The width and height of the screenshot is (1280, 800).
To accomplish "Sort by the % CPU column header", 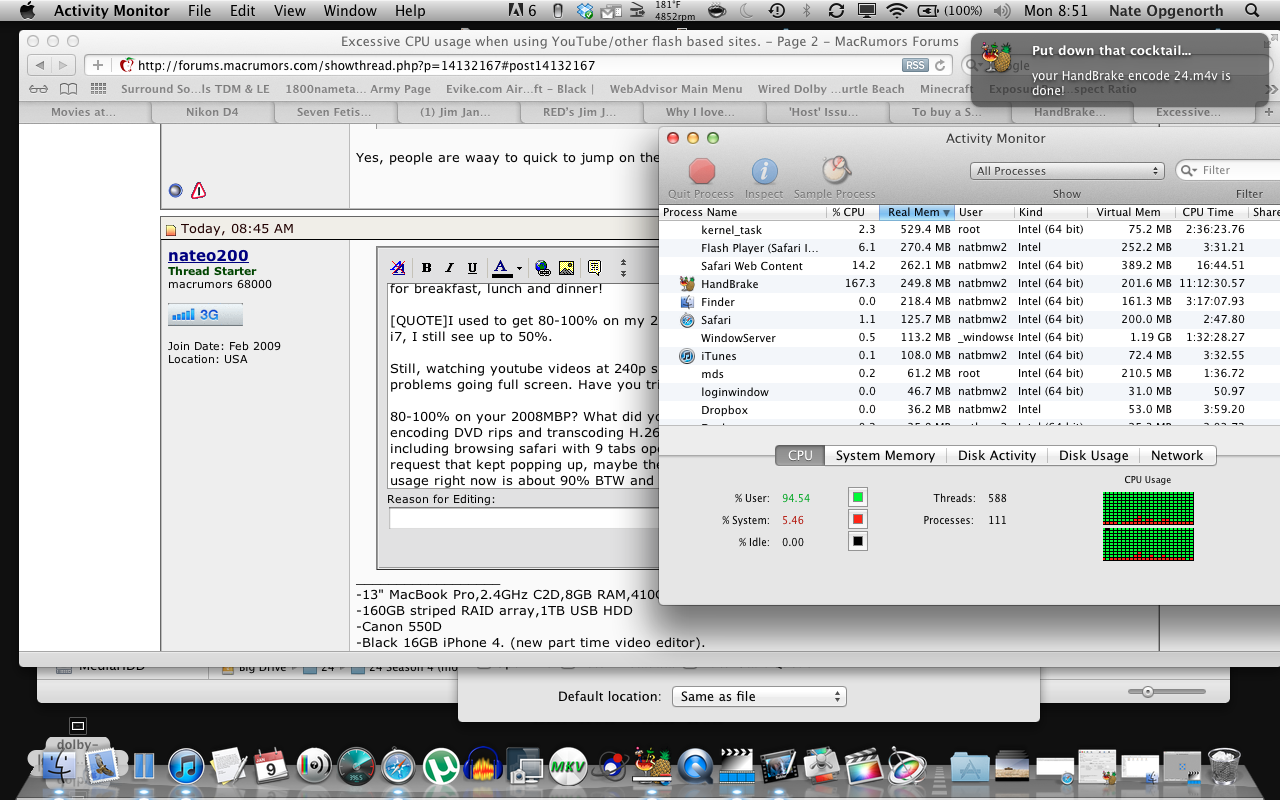I will pos(853,212).
